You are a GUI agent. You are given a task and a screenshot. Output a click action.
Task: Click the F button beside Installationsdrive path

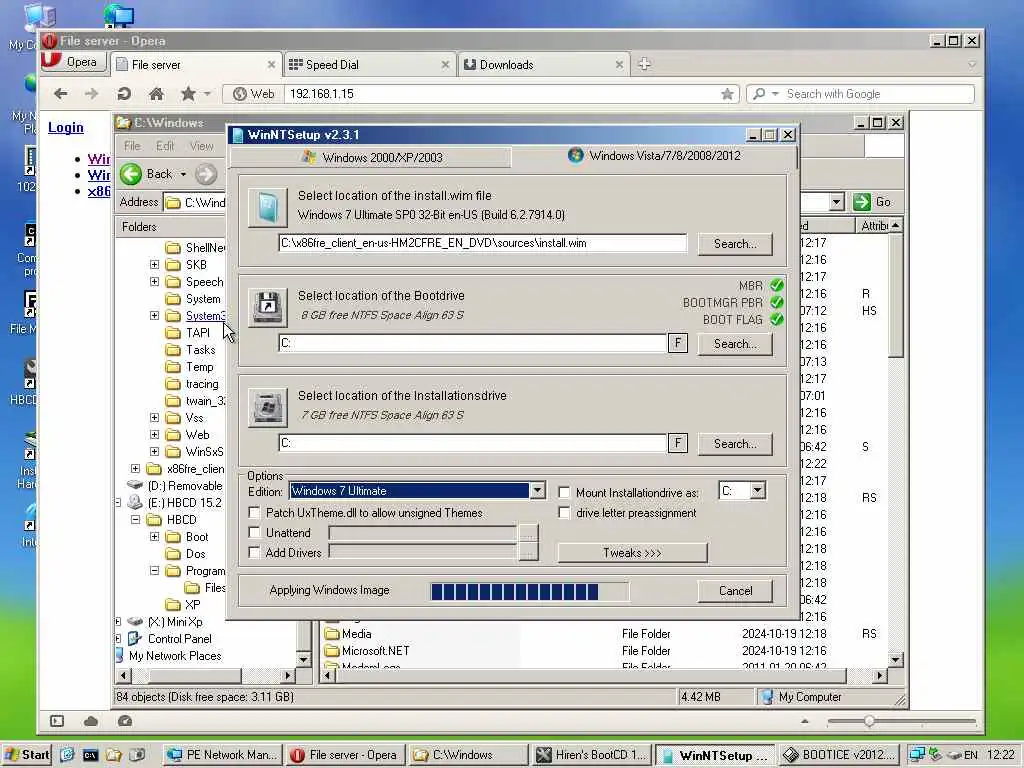[x=678, y=443]
